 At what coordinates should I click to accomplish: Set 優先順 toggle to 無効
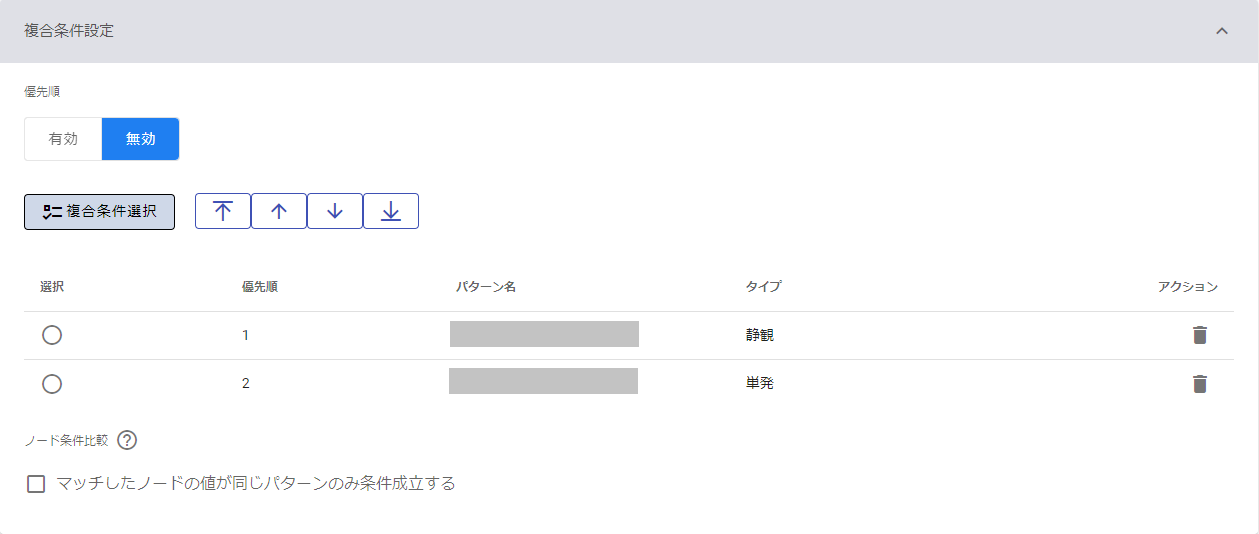(x=140, y=139)
